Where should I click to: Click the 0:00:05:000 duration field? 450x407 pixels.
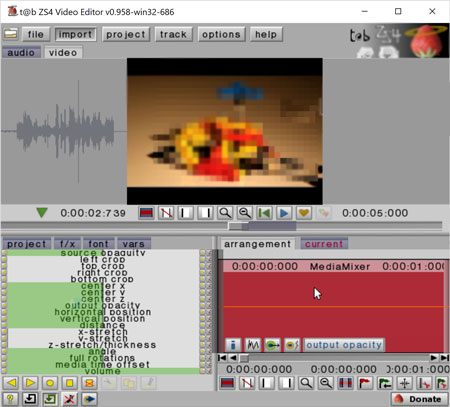(x=375, y=213)
